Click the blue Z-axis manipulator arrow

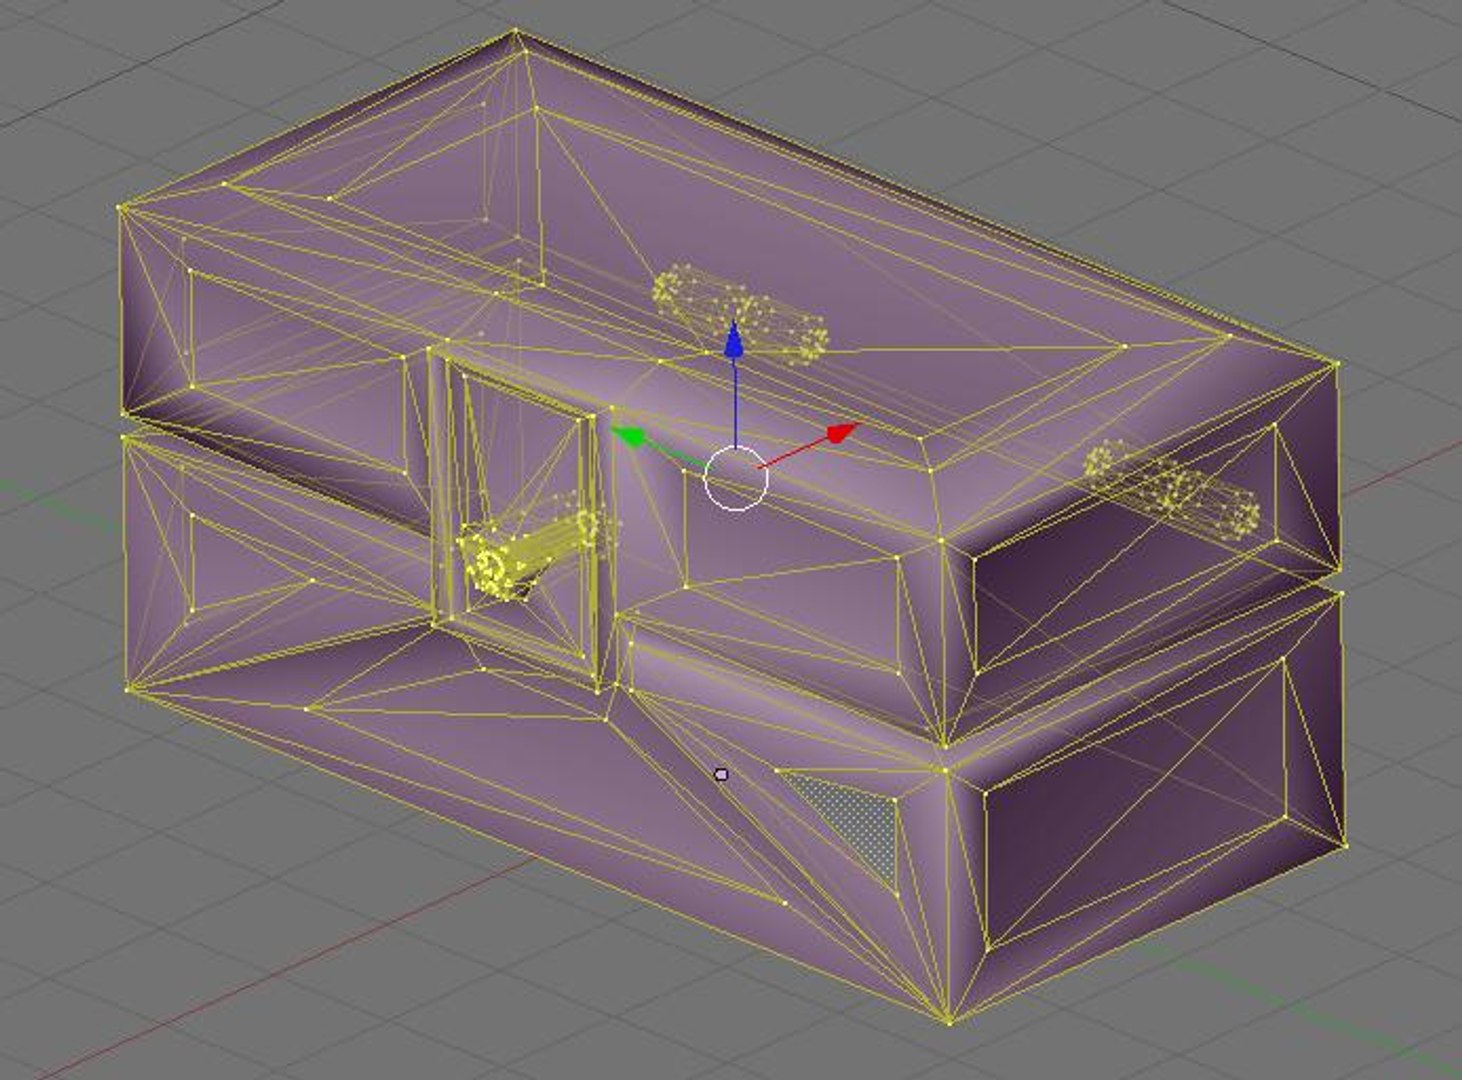pyautogui.click(x=734, y=338)
